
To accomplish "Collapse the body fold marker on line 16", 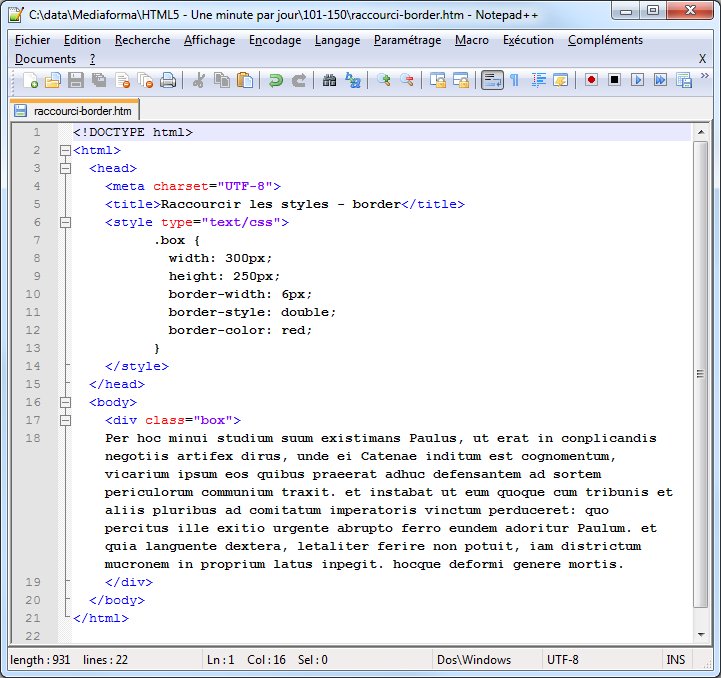I will pos(66,403).
